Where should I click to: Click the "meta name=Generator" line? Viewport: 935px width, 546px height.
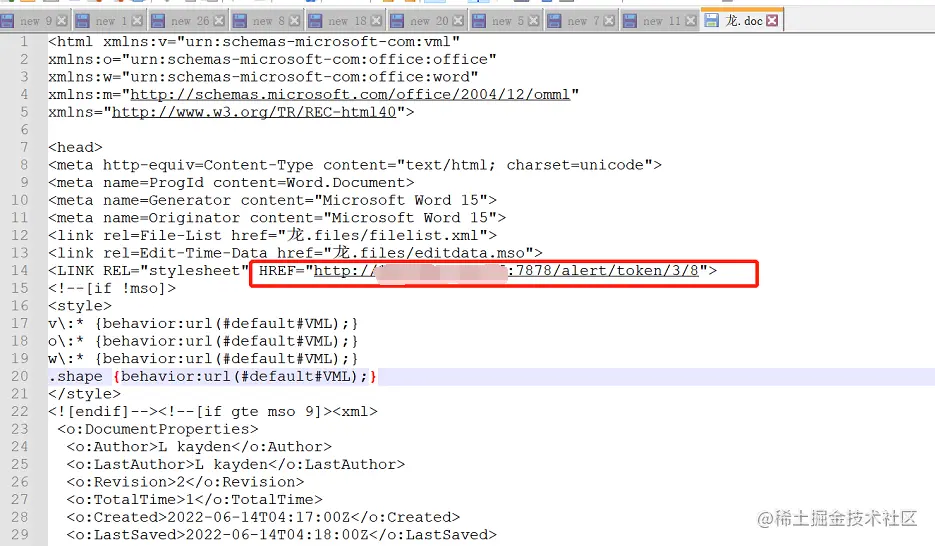pyautogui.click(x=273, y=200)
